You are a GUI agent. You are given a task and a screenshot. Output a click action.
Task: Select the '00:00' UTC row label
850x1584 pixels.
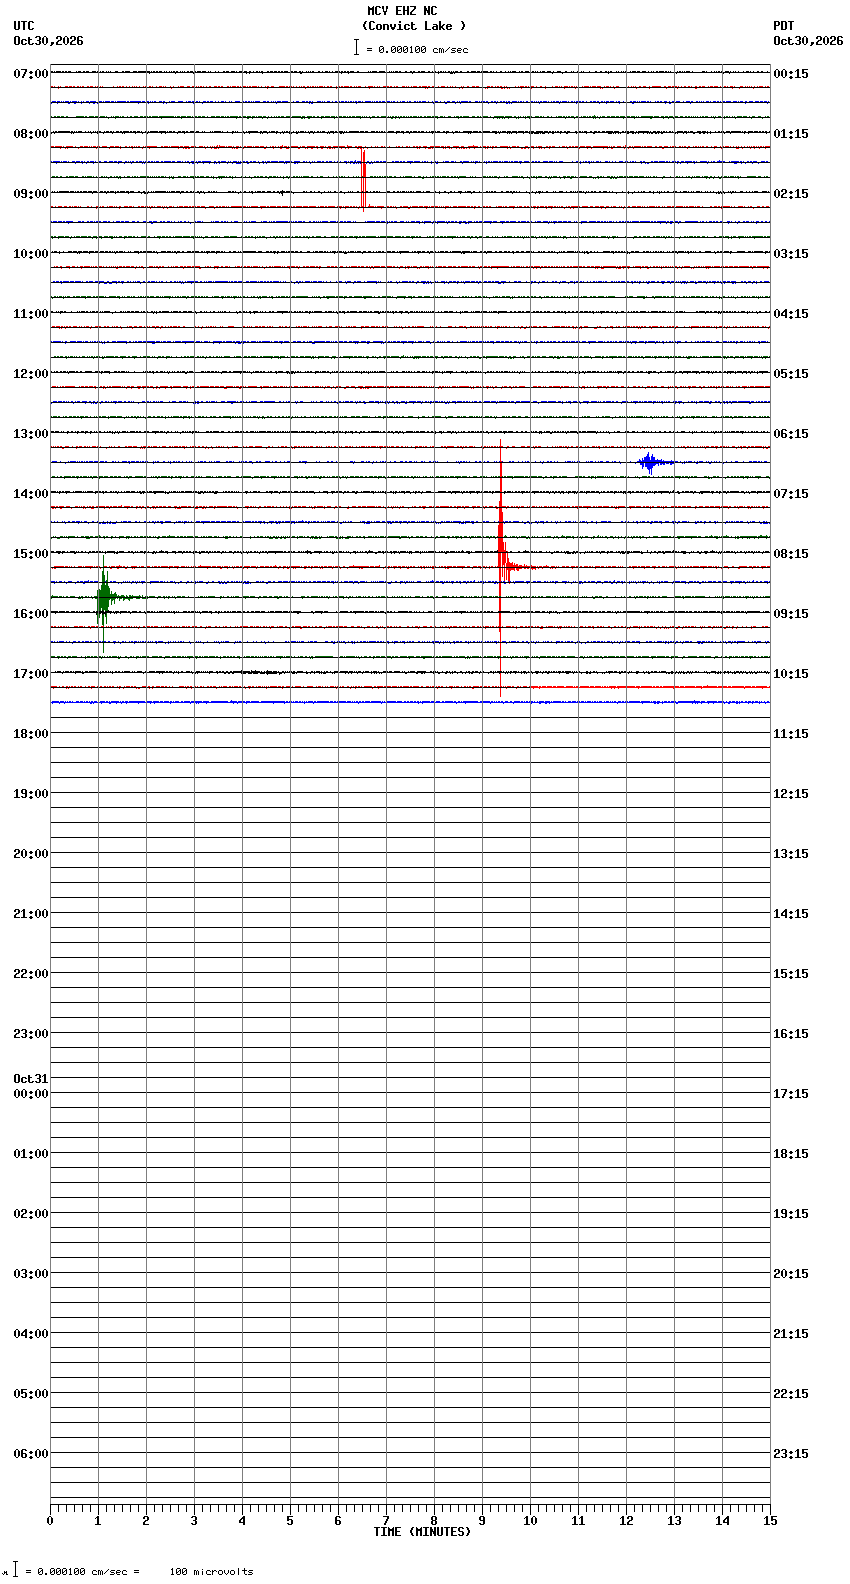click(x=31, y=1094)
